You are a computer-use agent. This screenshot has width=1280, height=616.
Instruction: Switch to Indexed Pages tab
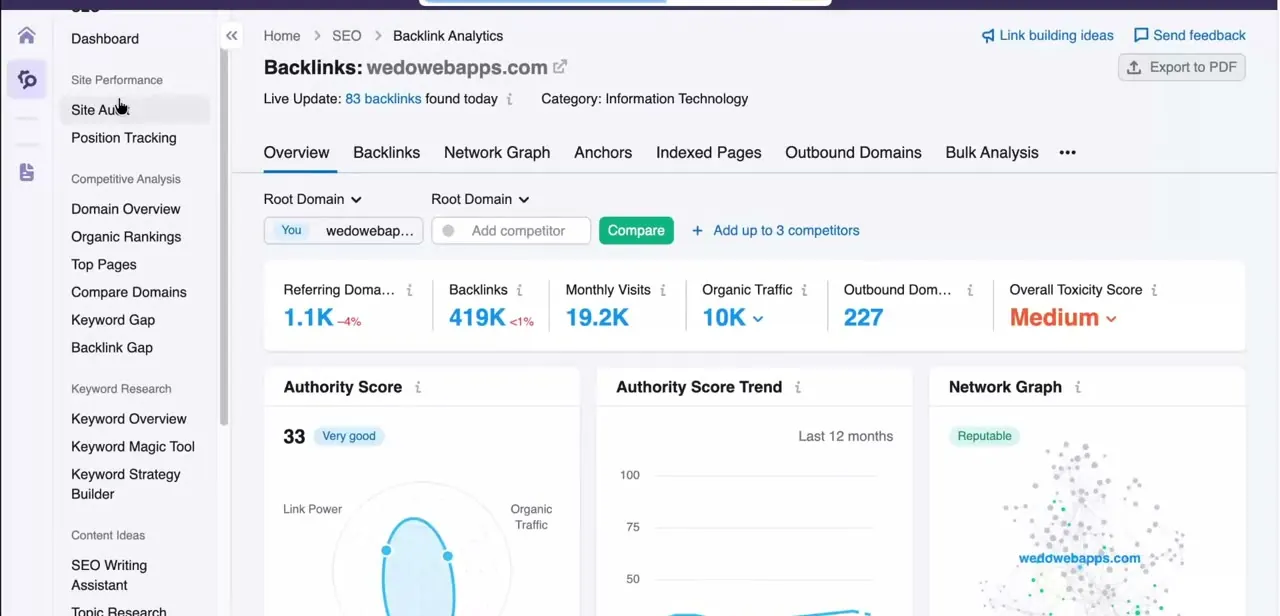click(709, 153)
